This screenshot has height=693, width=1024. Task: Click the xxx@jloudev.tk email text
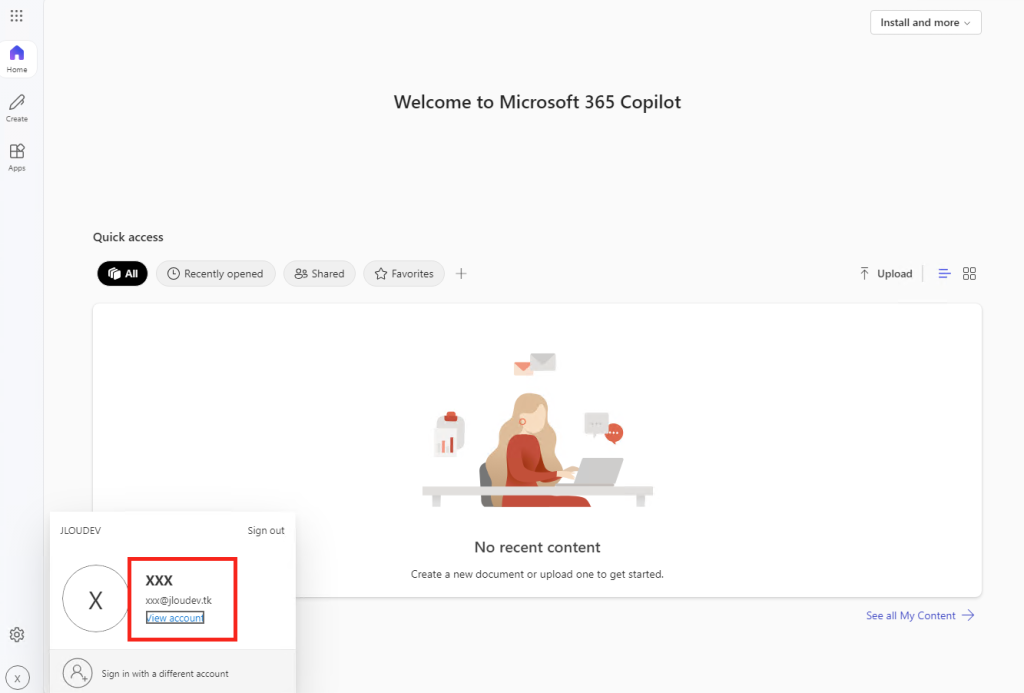coord(178,600)
